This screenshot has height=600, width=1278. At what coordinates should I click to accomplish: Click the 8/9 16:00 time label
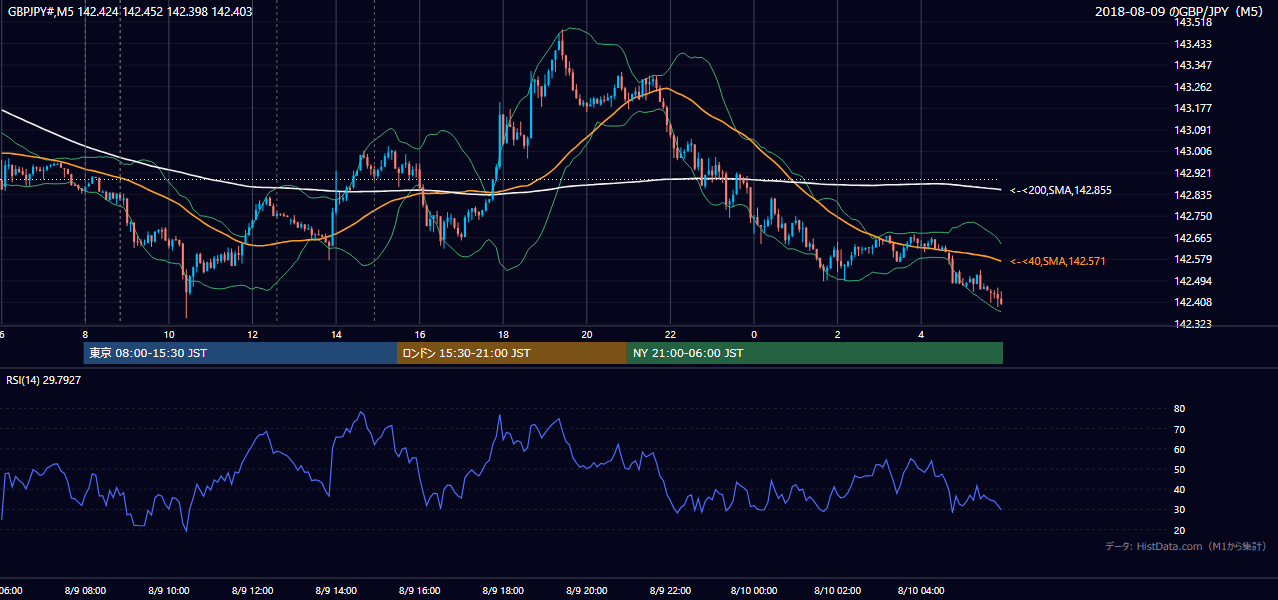click(x=421, y=590)
